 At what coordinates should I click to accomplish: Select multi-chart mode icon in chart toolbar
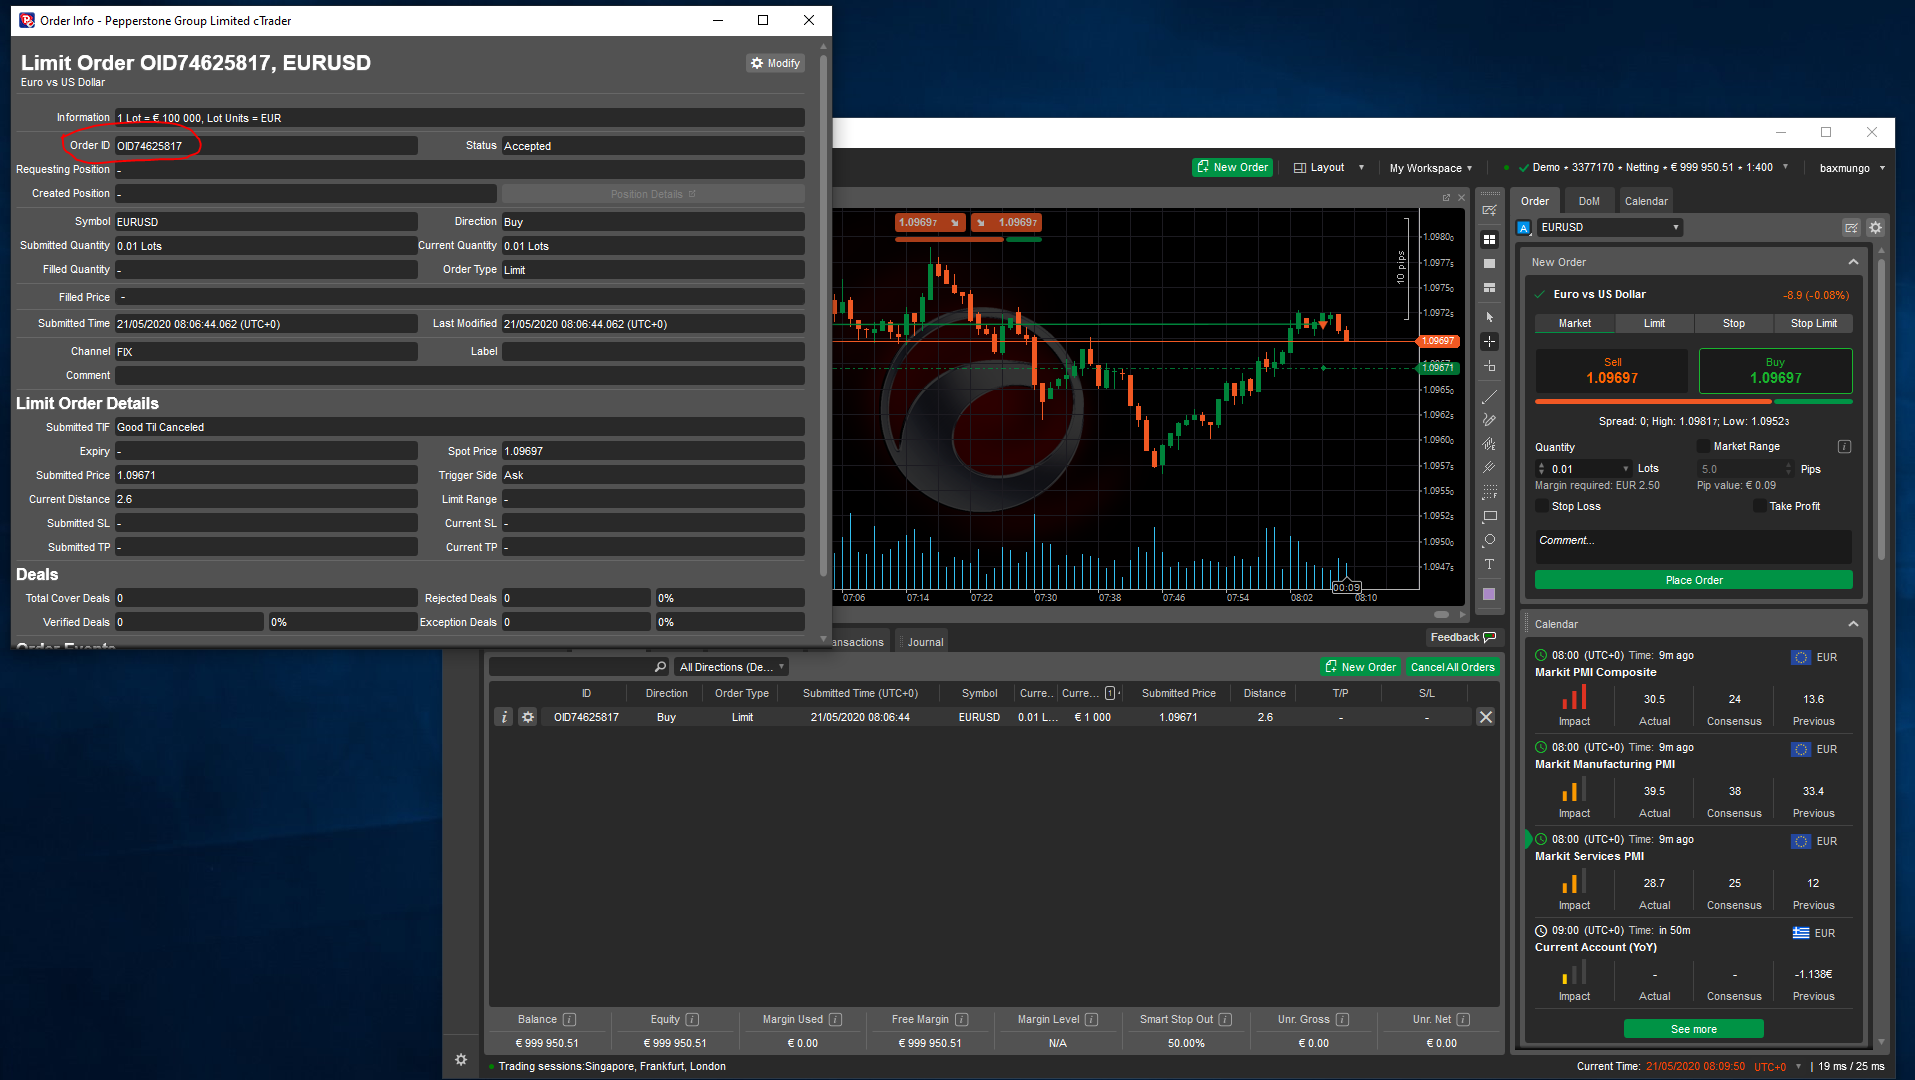(1489, 240)
